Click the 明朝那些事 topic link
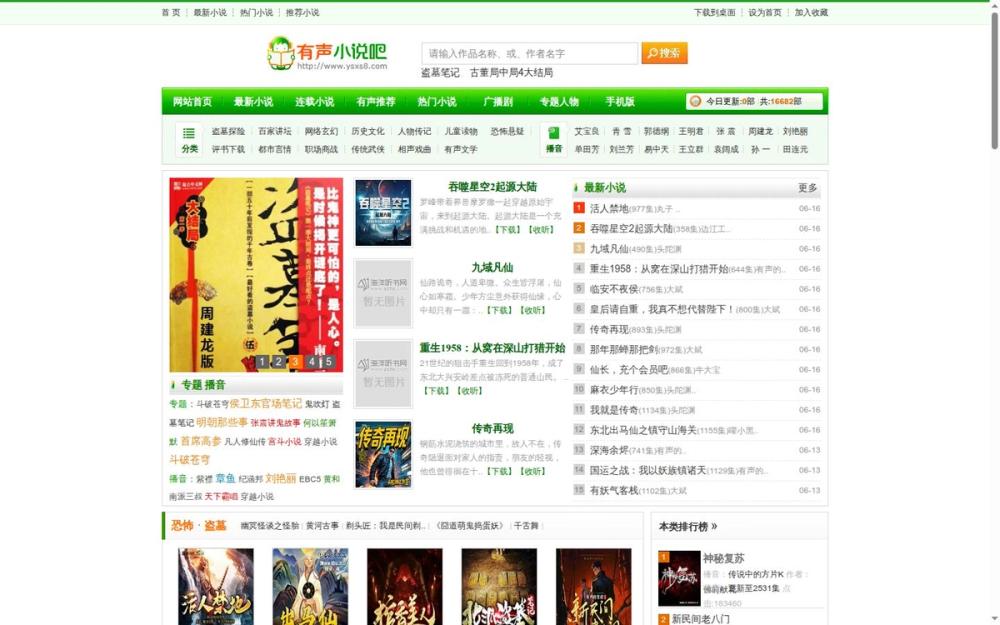 (222, 422)
